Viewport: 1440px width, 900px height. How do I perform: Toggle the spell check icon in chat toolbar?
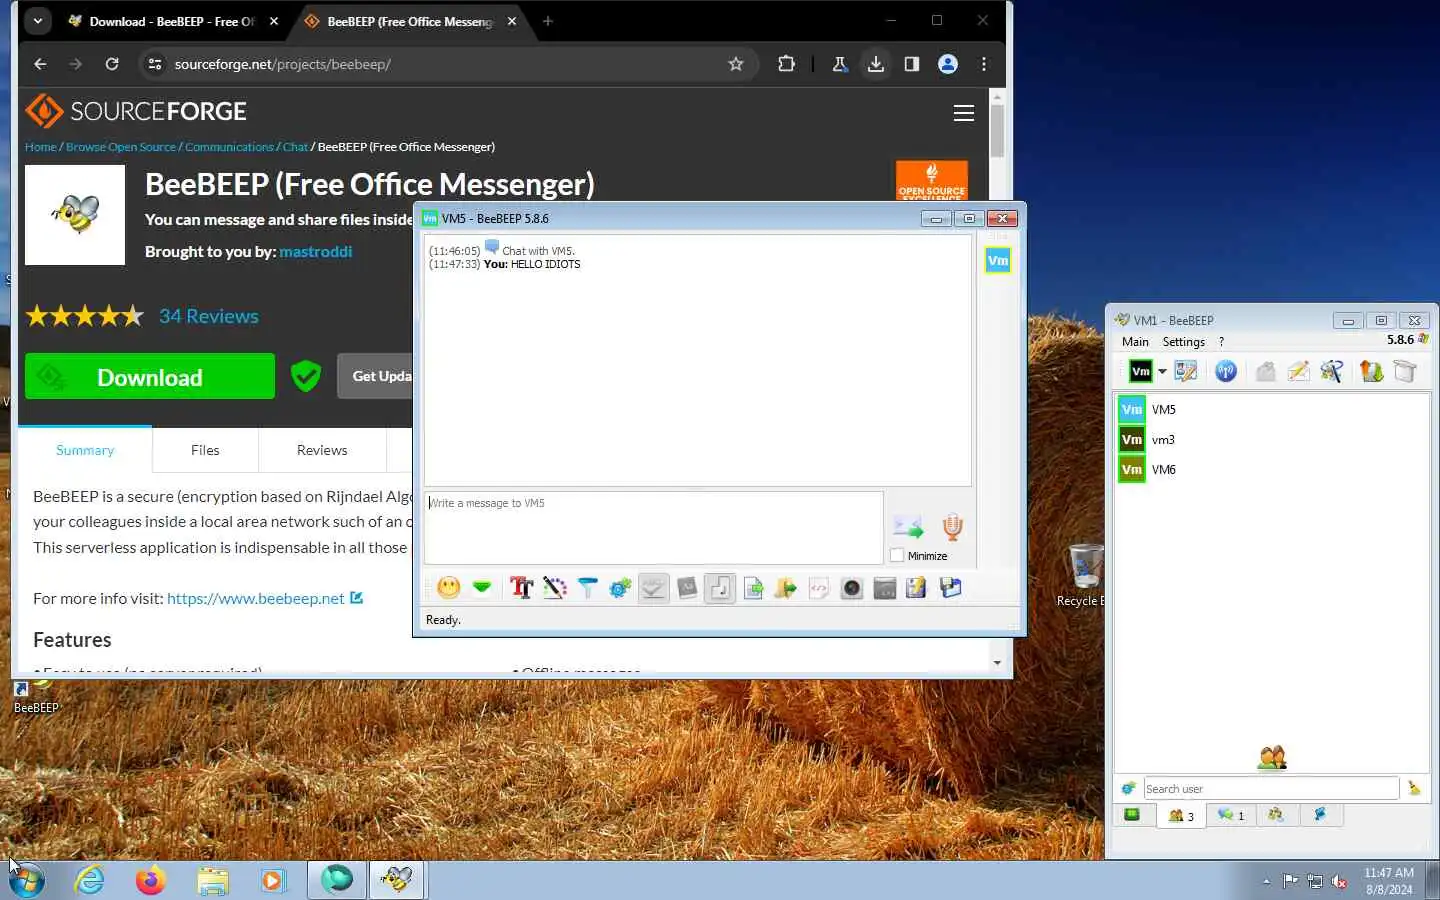pos(653,588)
